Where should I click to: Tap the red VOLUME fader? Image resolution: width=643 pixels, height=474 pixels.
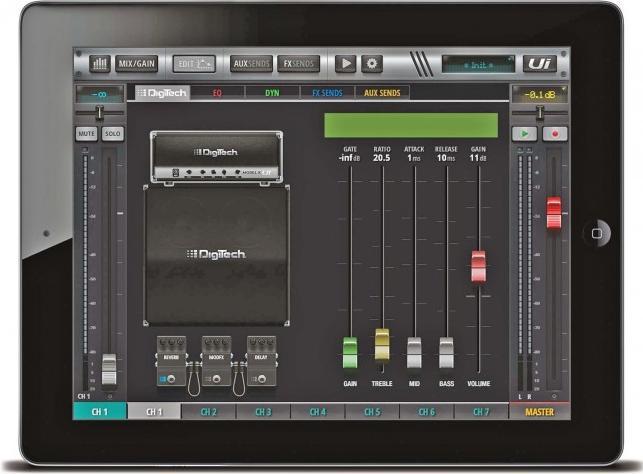(478, 267)
